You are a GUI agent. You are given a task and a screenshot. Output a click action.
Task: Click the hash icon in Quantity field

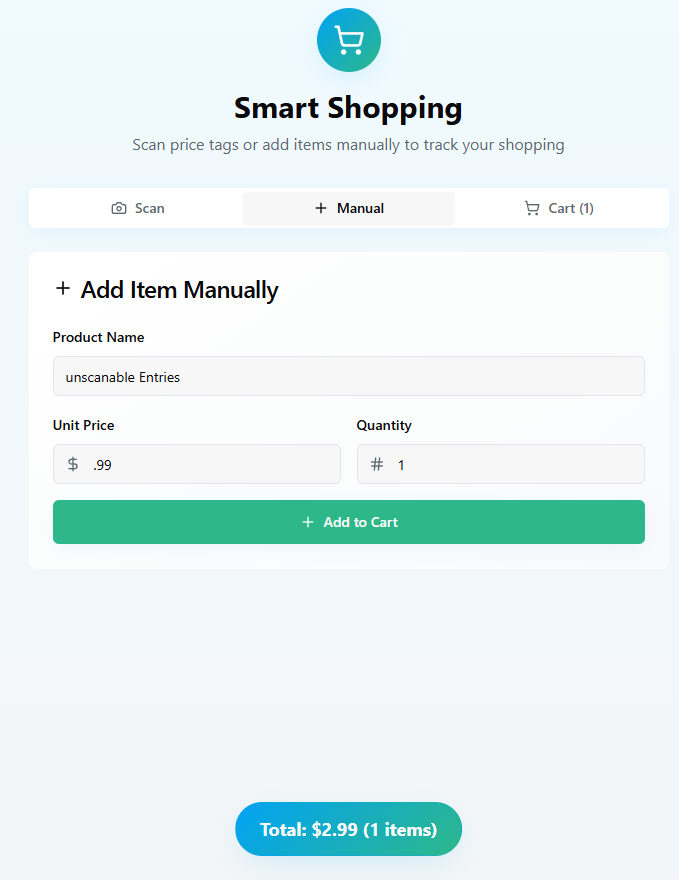point(377,464)
